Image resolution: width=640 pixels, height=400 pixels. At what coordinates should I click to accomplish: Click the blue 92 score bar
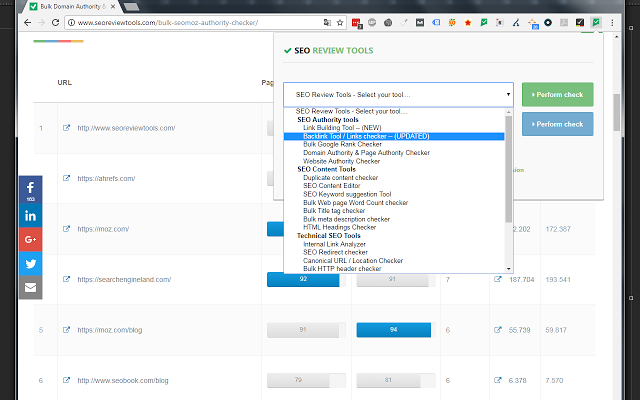303,279
